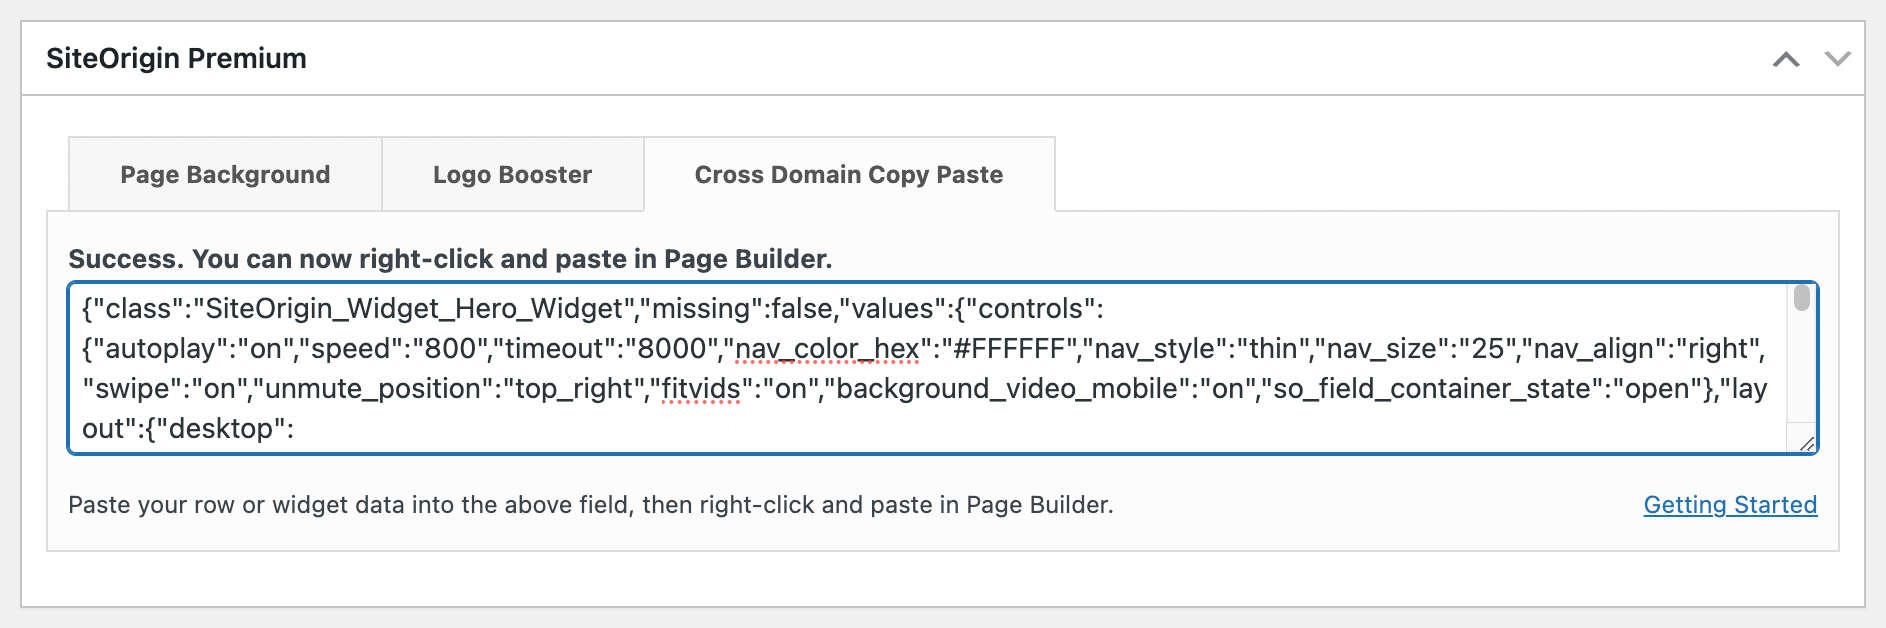Click the textarea resize handle
Screen dimensions: 1886x628
(x=1806, y=443)
